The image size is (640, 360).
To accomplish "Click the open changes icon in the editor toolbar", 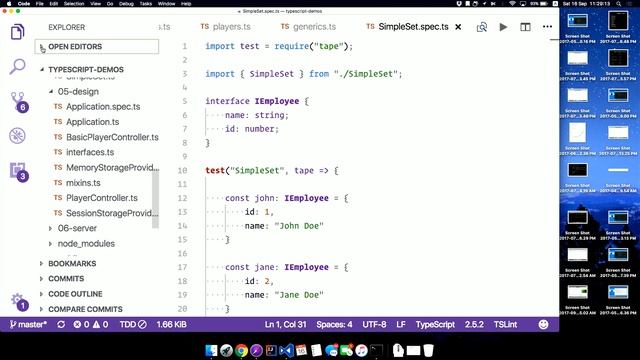I will point(482,27).
